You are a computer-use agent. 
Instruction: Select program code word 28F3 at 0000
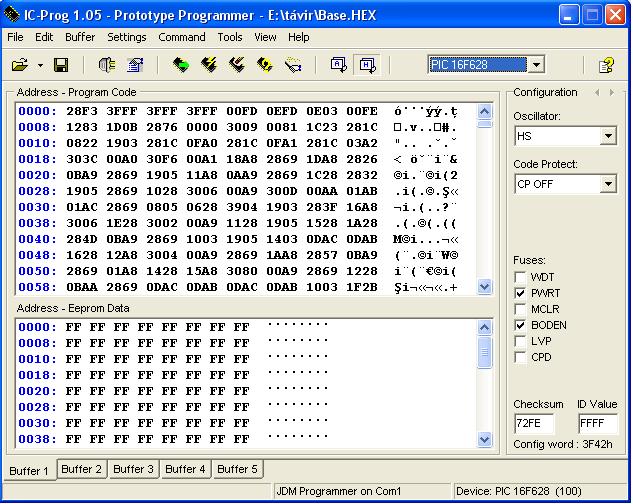(82, 111)
